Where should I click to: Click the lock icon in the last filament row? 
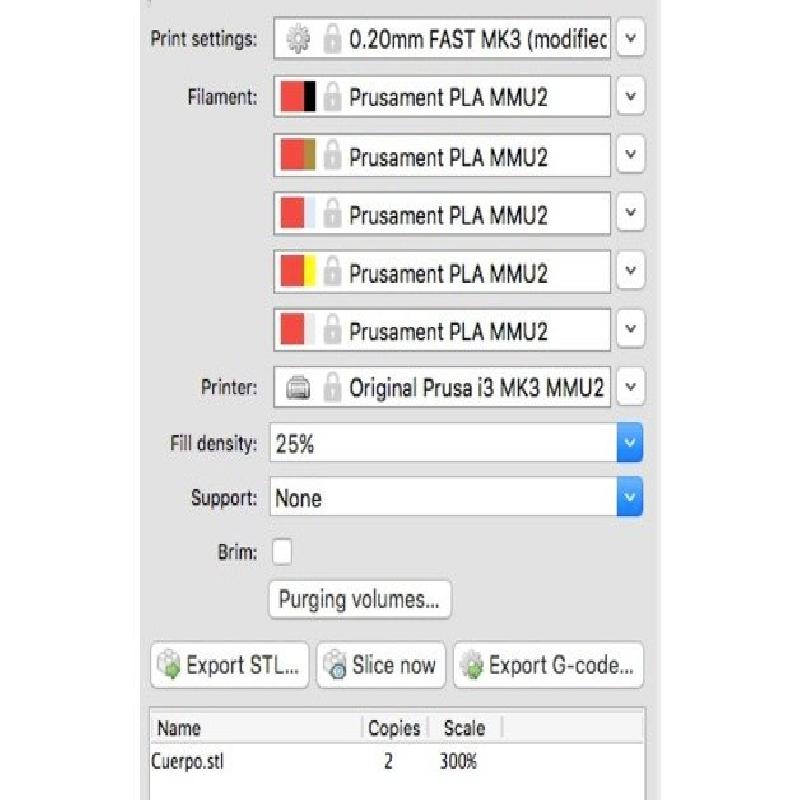click(x=332, y=330)
